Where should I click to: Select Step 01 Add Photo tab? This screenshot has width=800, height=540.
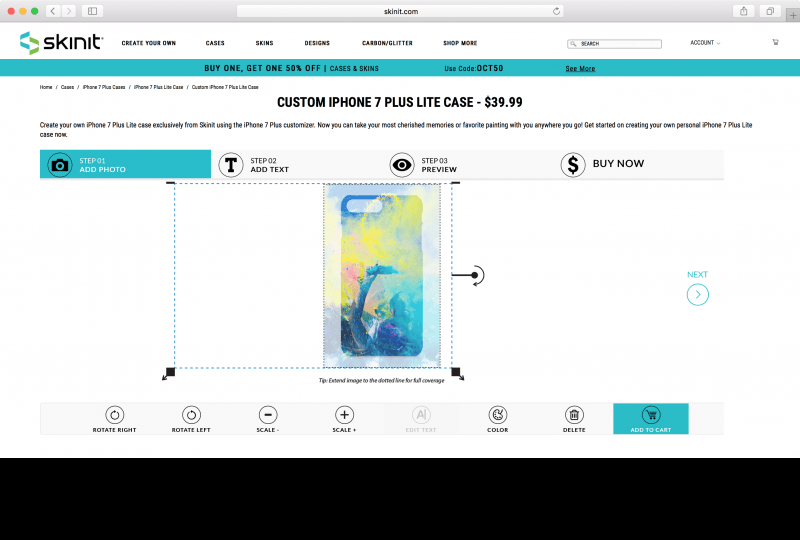(126, 164)
